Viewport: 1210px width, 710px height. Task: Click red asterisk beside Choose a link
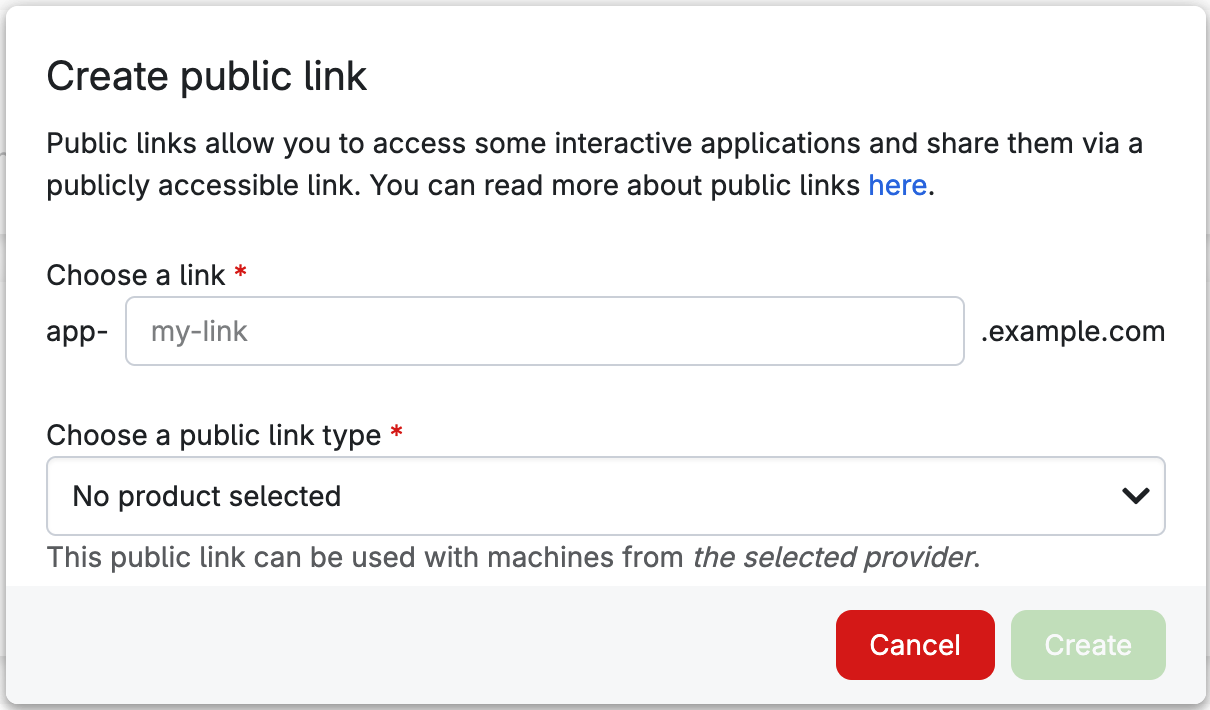point(240,272)
